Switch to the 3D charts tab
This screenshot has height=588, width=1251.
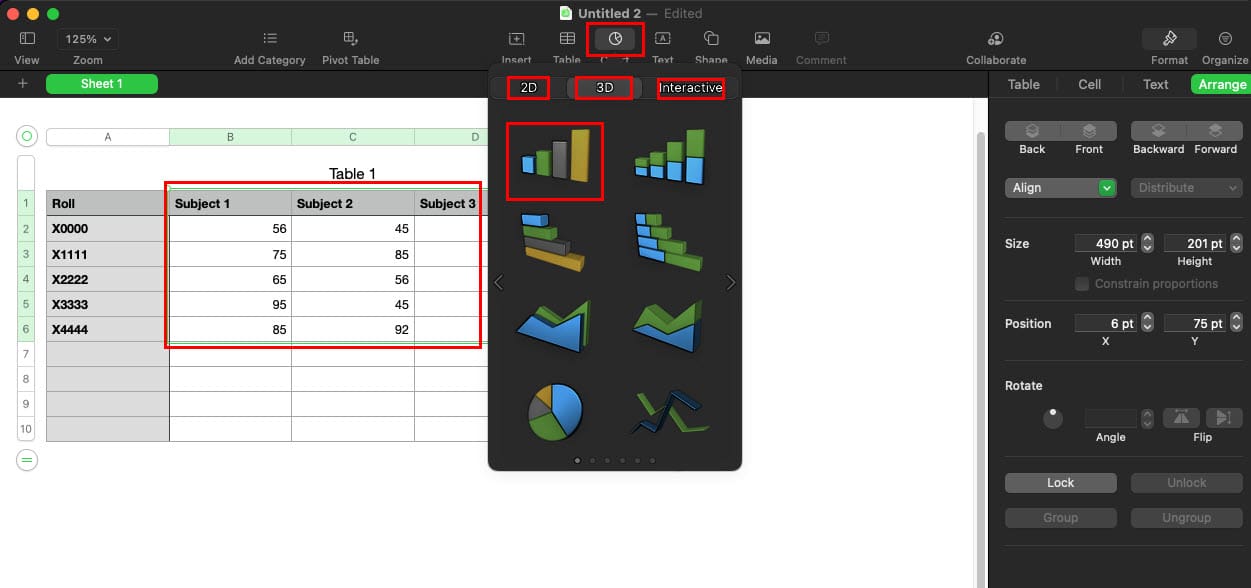point(605,88)
